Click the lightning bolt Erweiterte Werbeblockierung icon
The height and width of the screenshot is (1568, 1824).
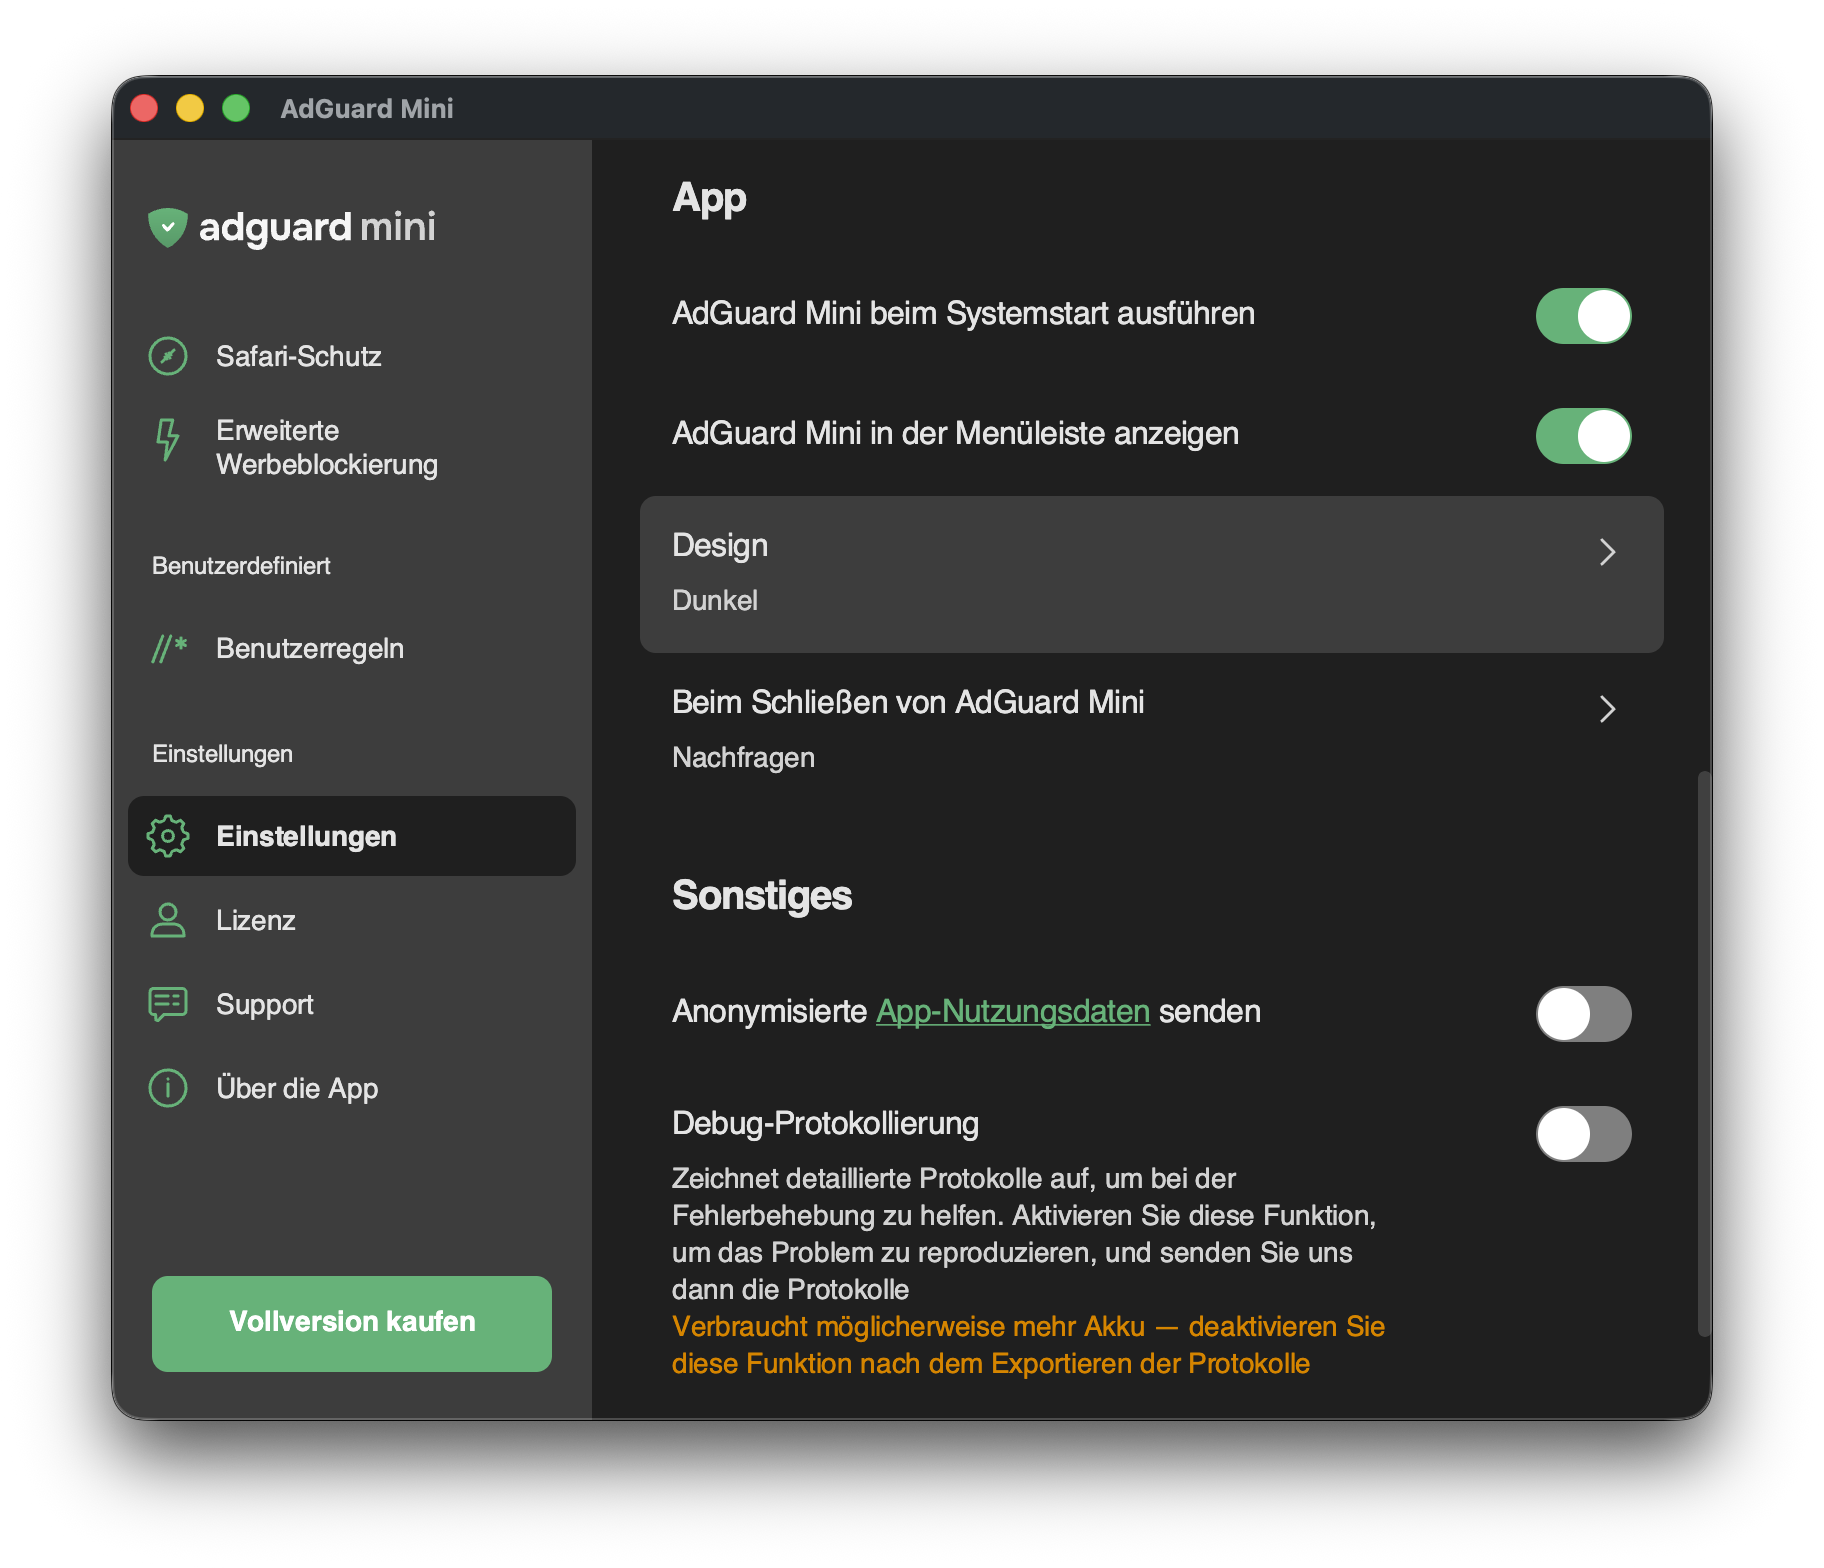(168, 440)
